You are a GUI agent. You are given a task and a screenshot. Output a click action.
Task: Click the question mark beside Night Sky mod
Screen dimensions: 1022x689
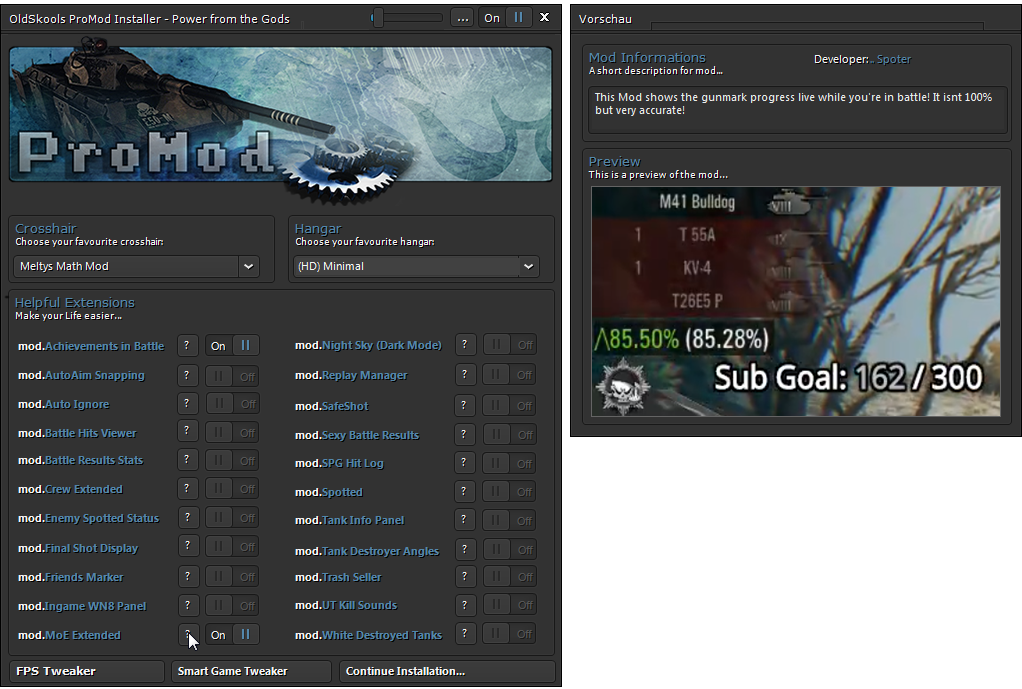465,345
